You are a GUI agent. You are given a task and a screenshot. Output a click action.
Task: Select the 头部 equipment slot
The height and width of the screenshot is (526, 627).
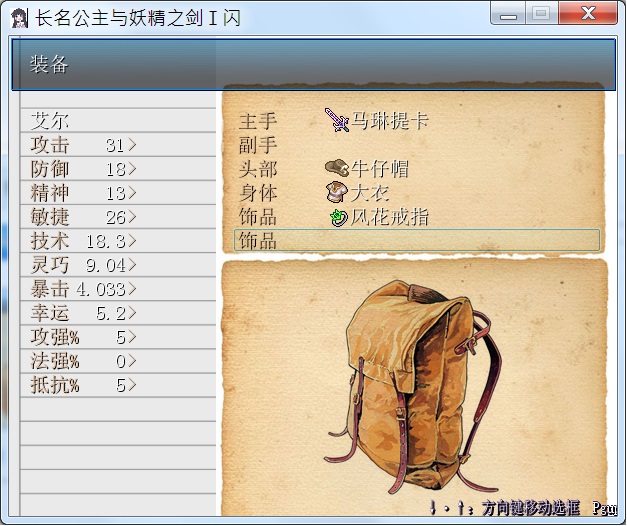[417, 168]
